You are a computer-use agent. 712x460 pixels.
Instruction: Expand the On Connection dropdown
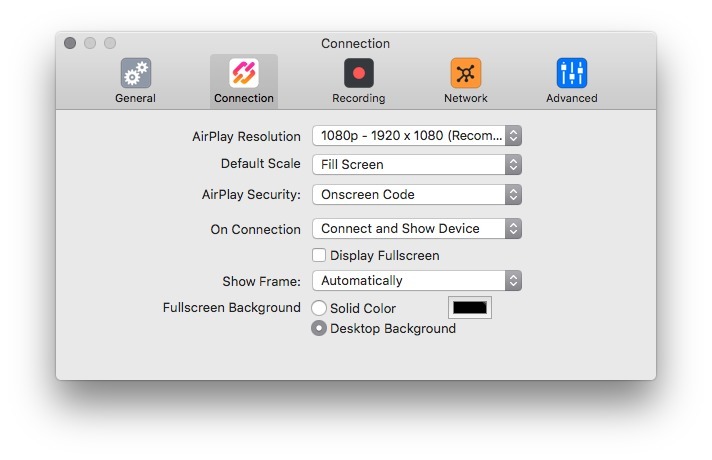(417, 228)
